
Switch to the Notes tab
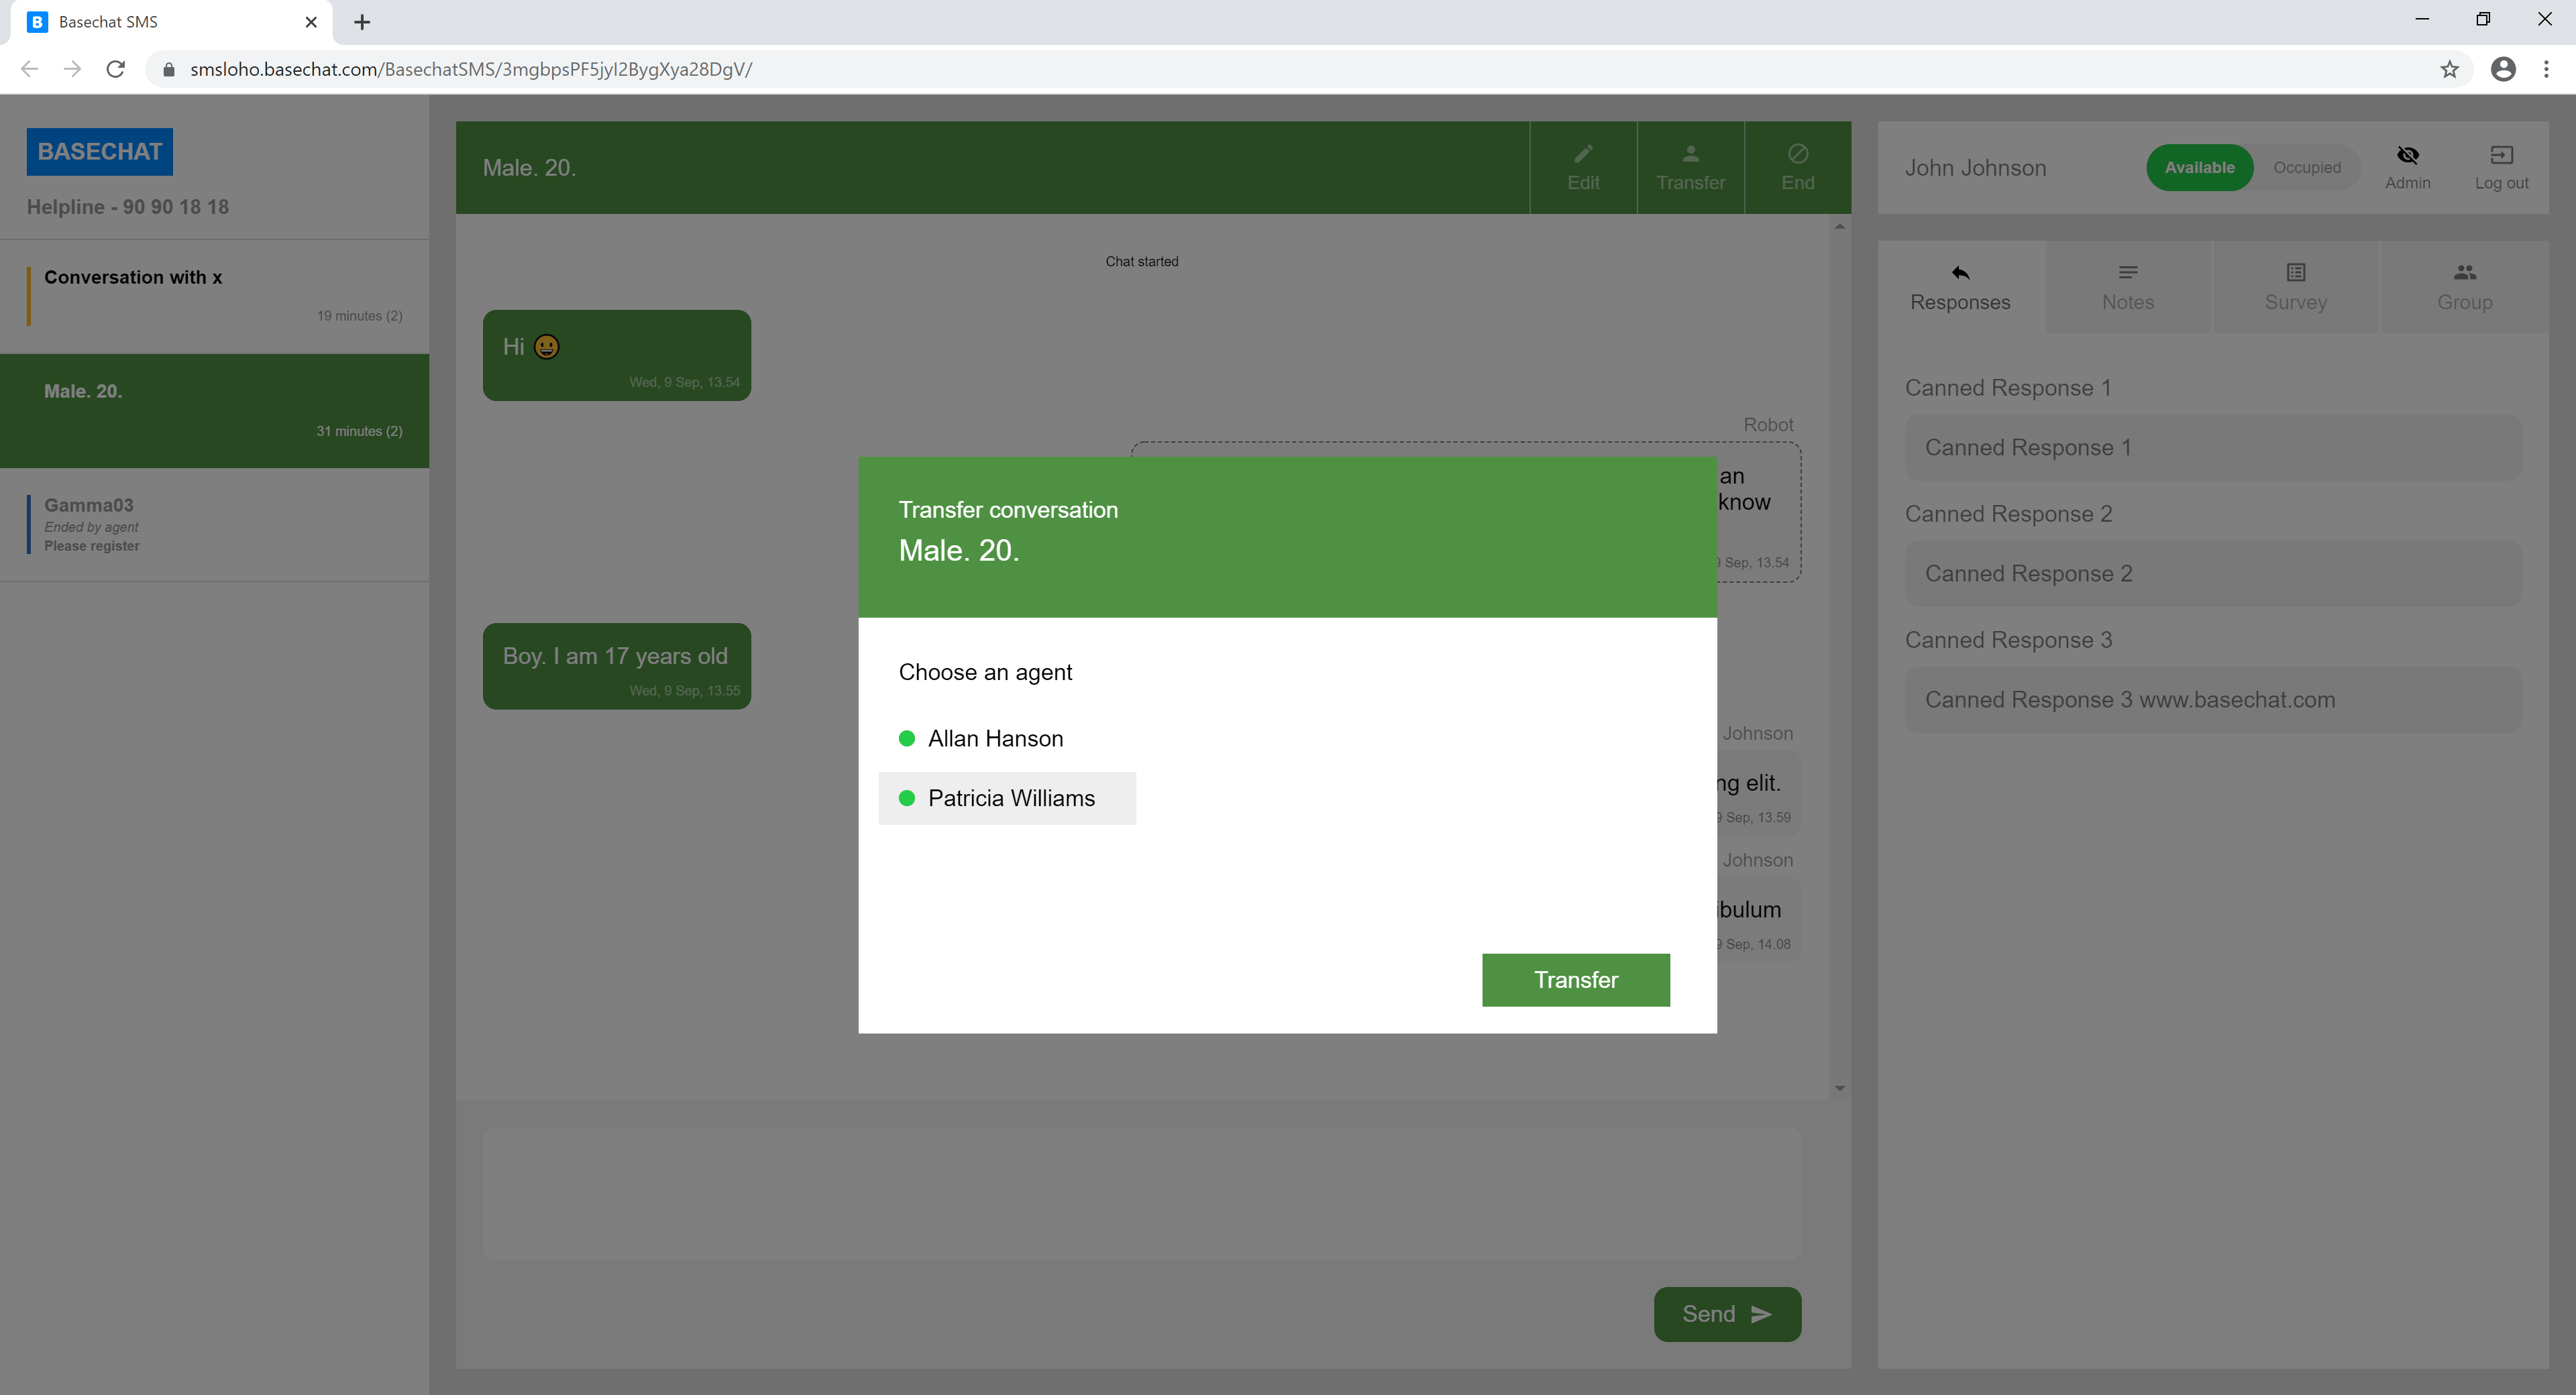(2127, 287)
